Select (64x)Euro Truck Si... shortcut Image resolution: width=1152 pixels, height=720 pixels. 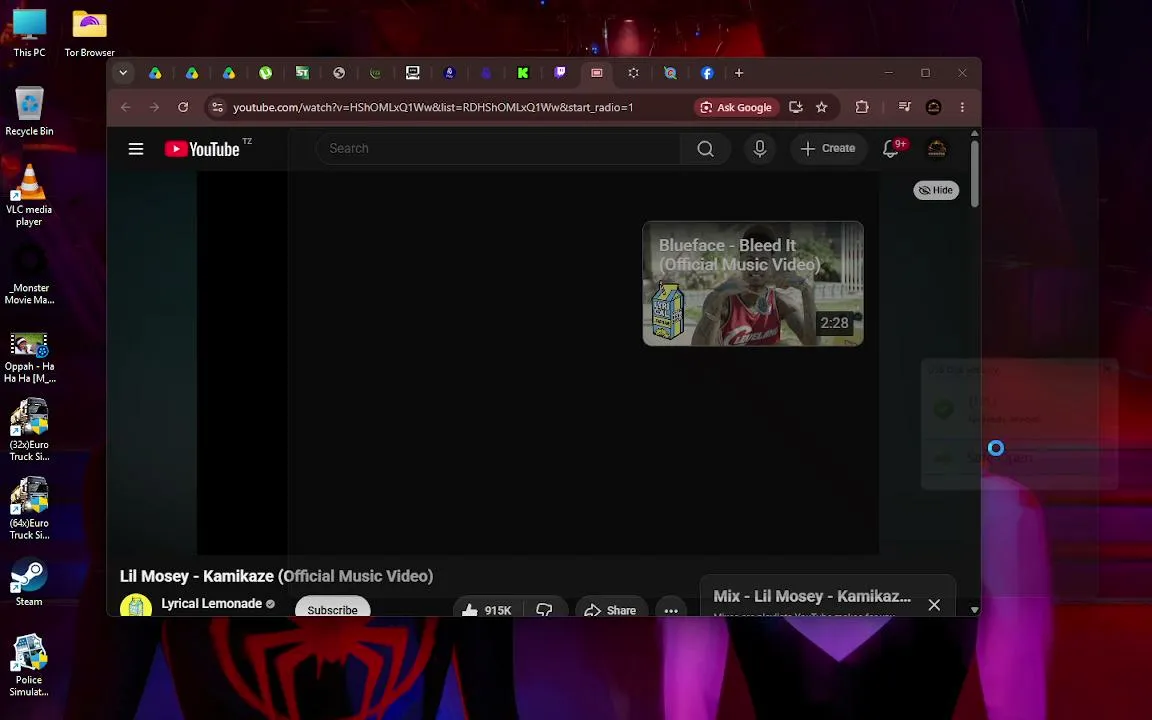pyautogui.click(x=29, y=508)
